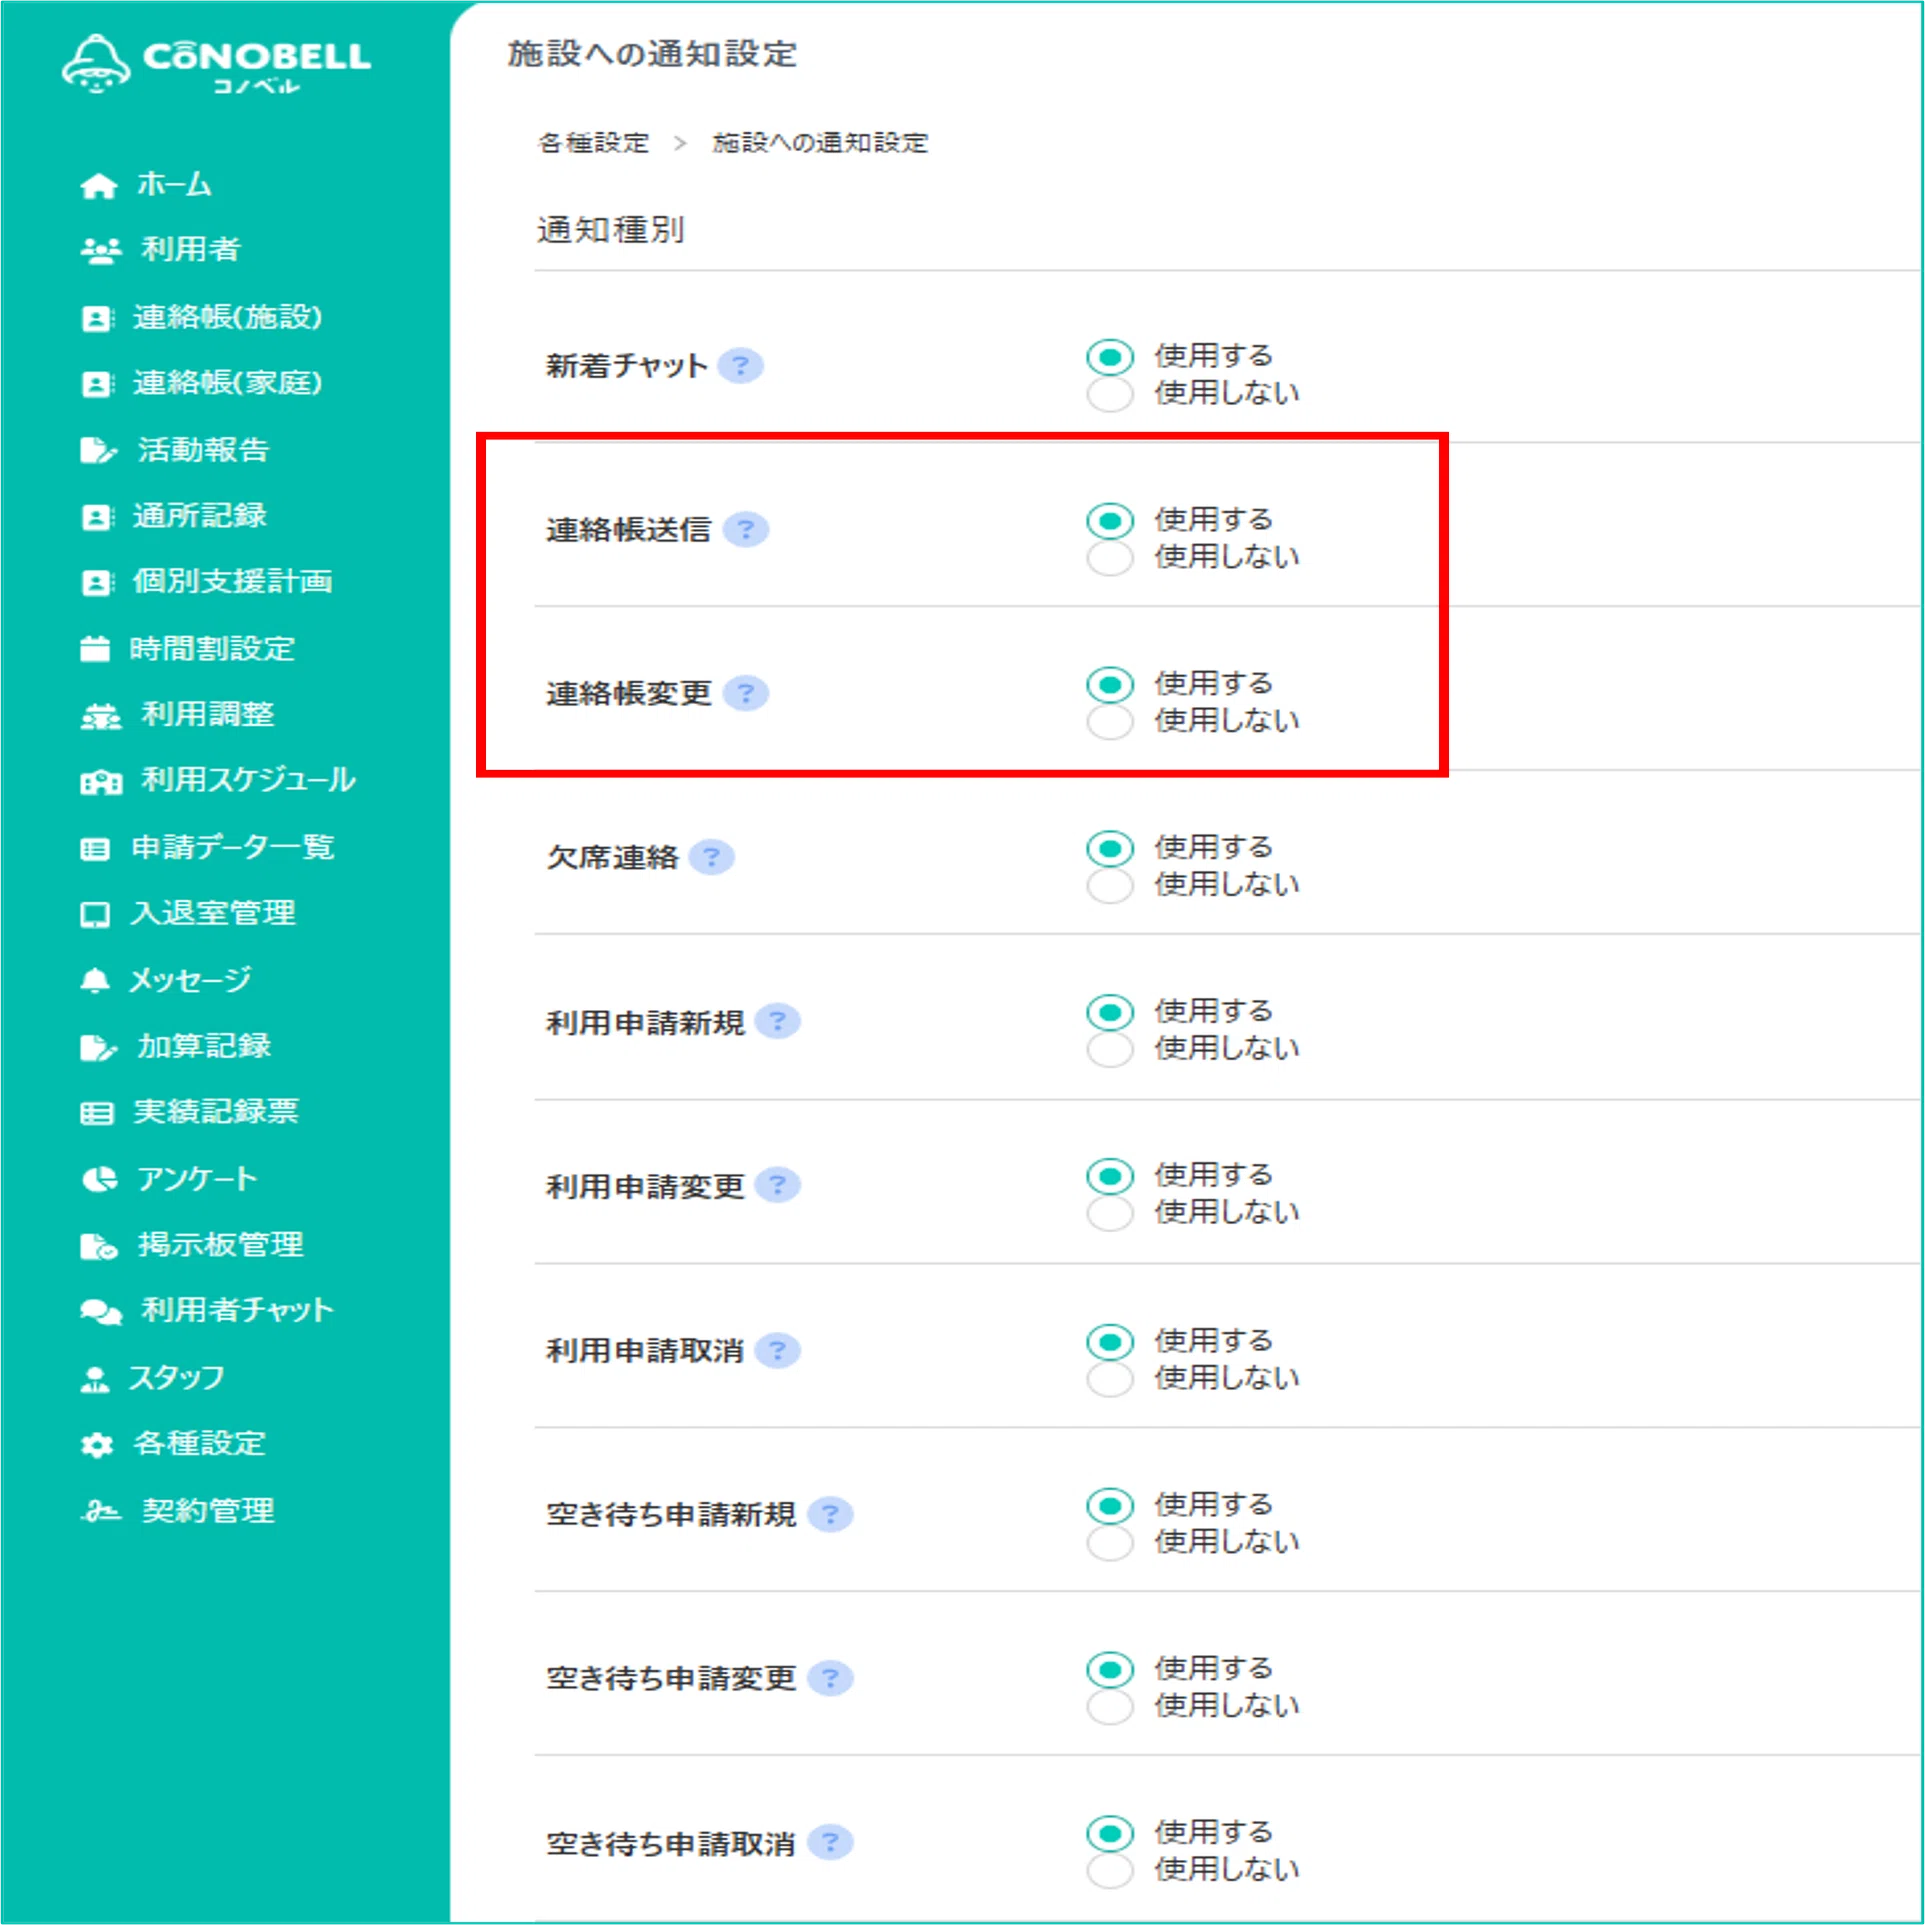Click the 掲示板管理 folder icon
The height and width of the screenshot is (1925, 1925).
tap(99, 1246)
